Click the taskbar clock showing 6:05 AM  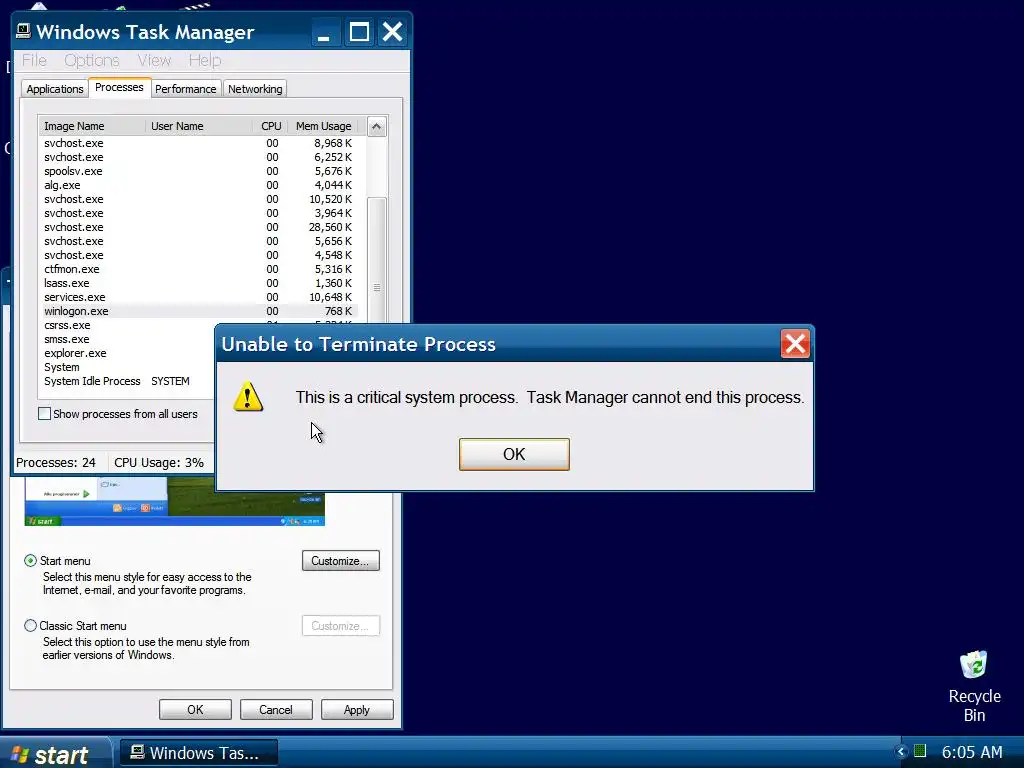point(972,752)
